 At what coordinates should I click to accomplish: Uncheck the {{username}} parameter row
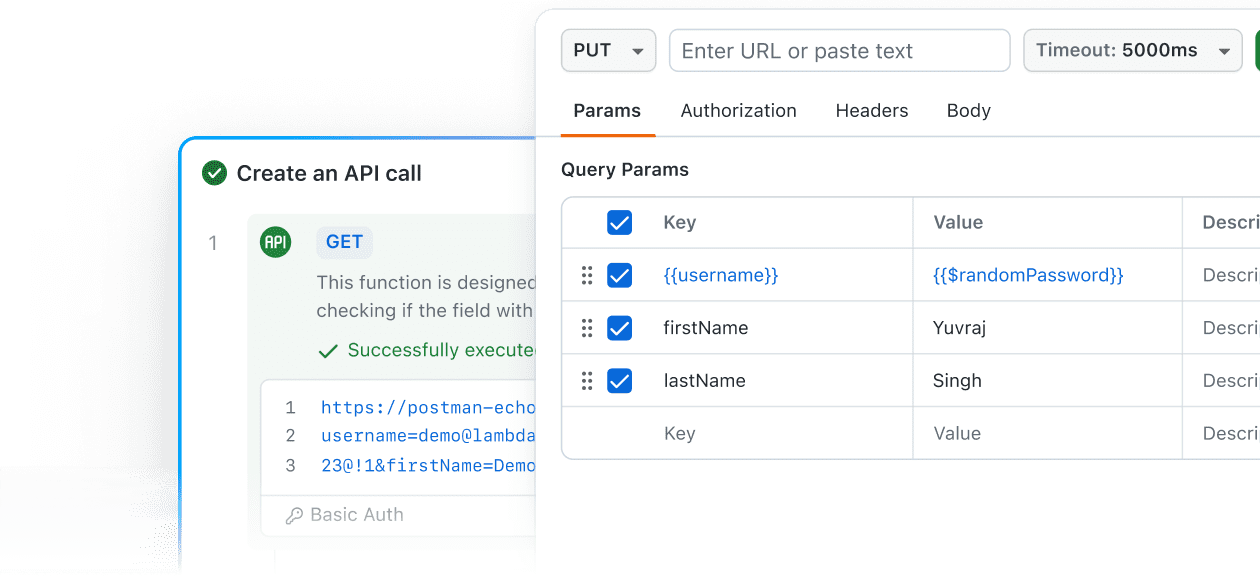pyautogui.click(x=619, y=275)
